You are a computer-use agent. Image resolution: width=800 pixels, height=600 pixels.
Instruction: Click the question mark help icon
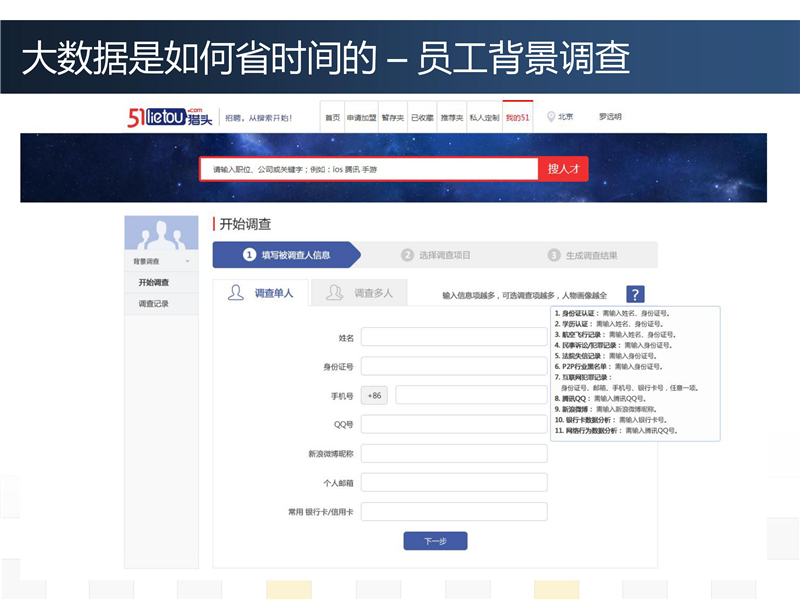coord(636,294)
